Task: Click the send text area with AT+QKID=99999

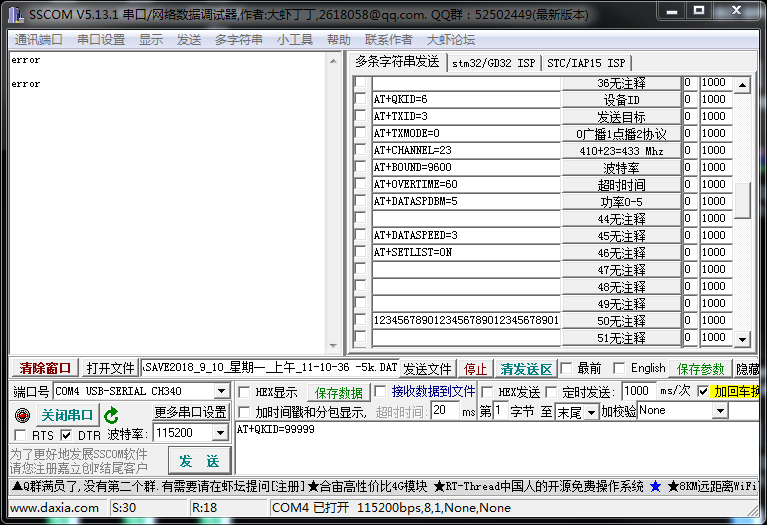Action: coord(496,447)
